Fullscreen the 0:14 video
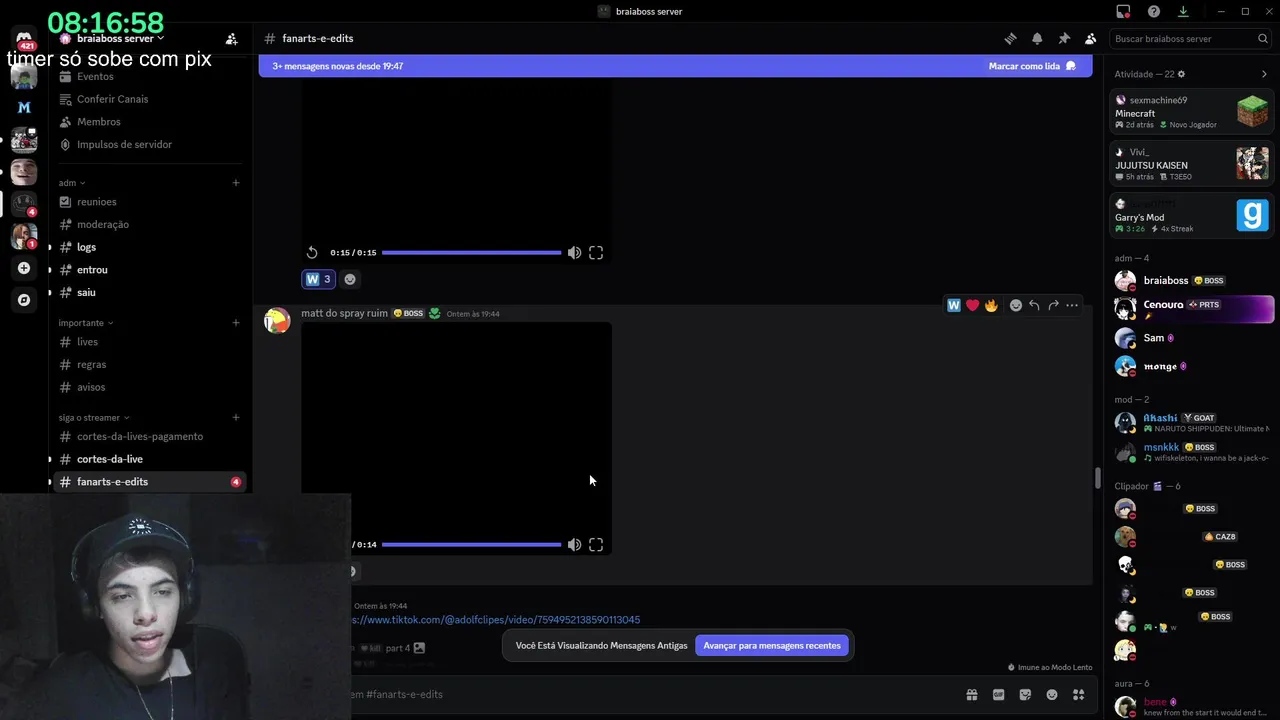 point(596,545)
